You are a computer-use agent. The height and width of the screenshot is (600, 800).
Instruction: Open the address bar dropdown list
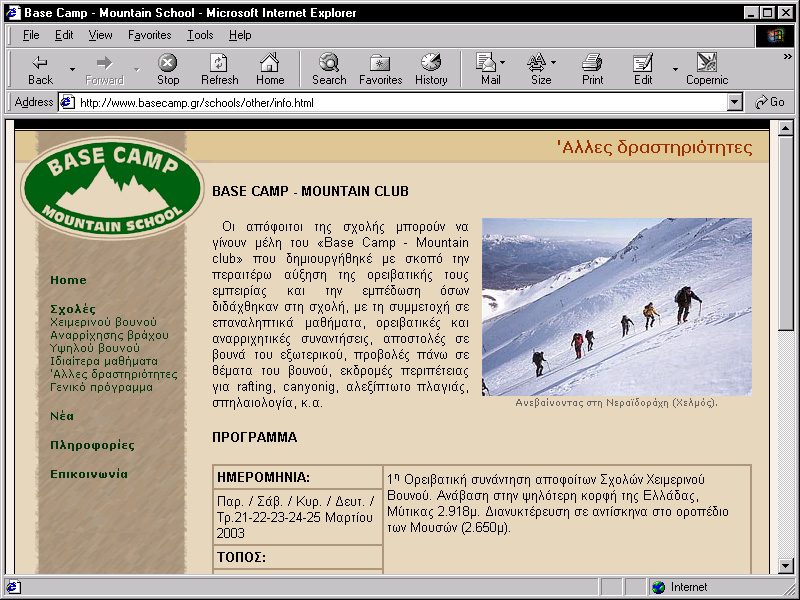[x=734, y=103]
